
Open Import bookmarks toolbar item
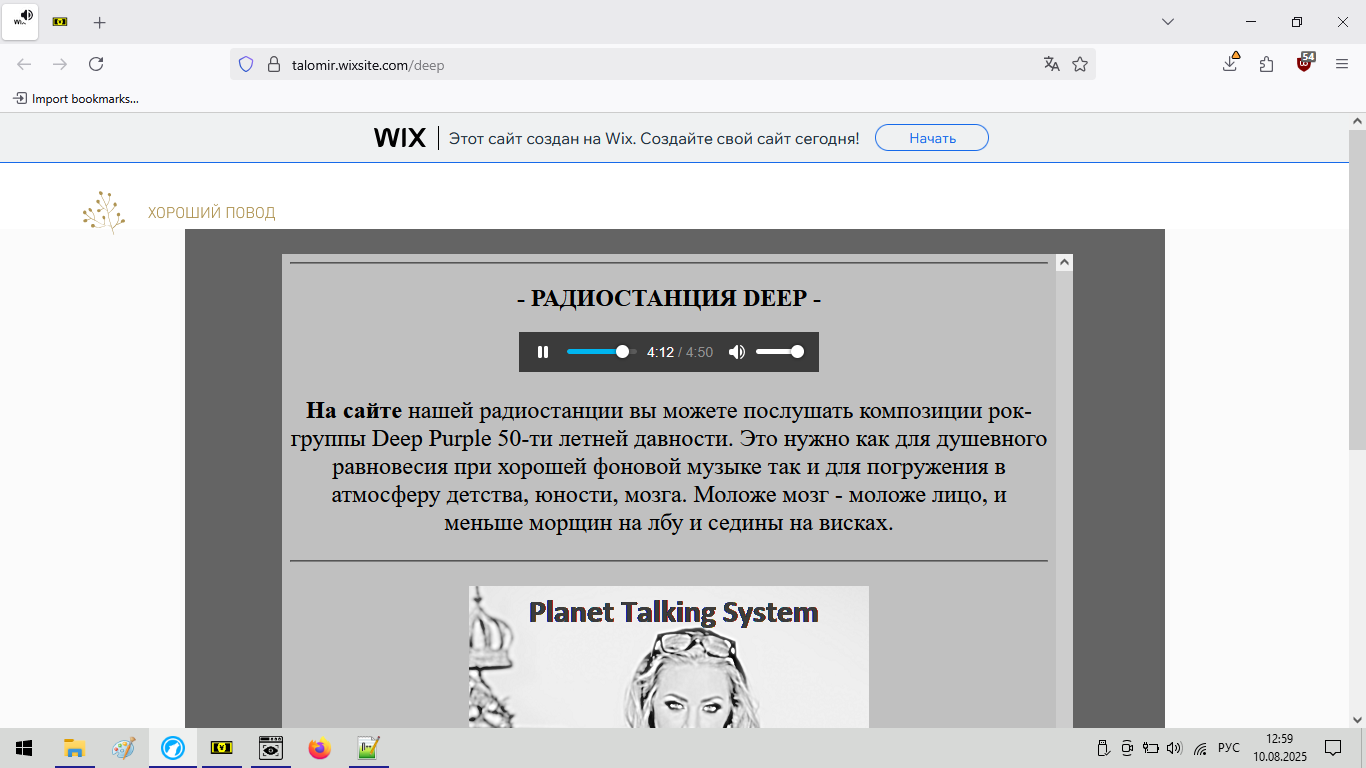click(x=76, y=99)
